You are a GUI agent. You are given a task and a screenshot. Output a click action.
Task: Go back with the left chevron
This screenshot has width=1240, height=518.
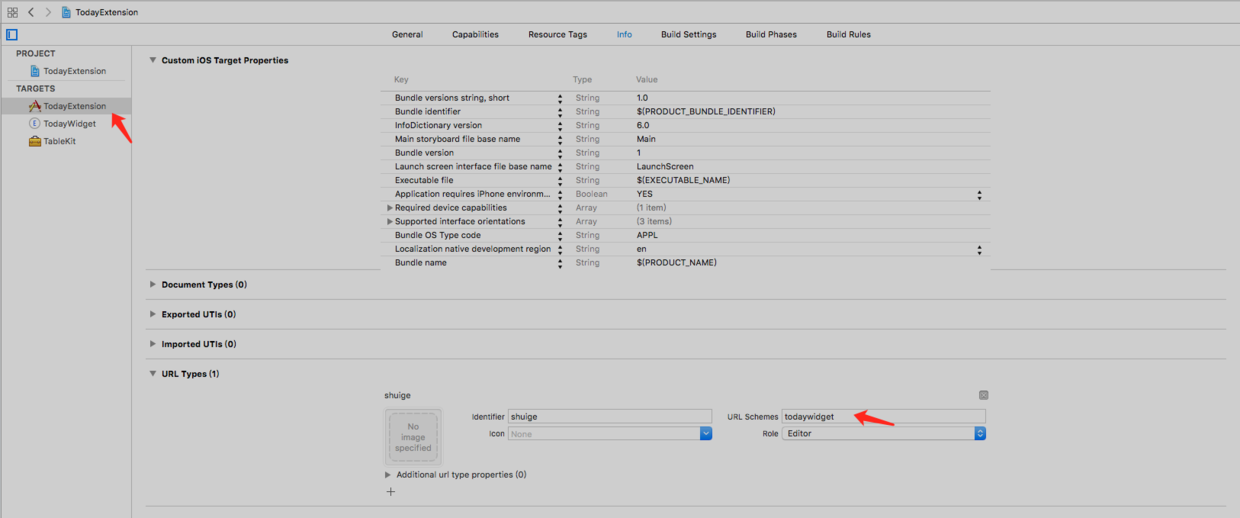(31, 12)
